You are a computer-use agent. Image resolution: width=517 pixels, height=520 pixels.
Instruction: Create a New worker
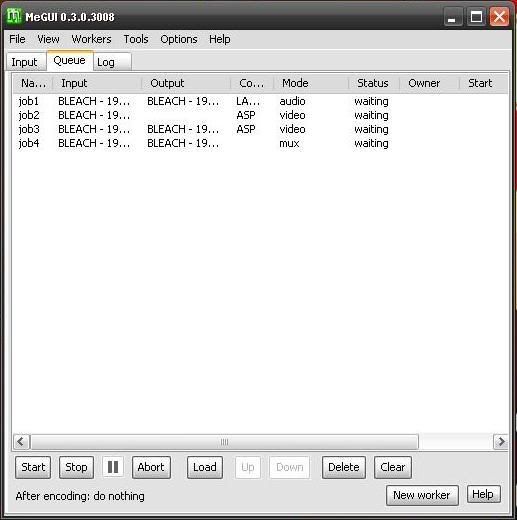click(422, 495)
